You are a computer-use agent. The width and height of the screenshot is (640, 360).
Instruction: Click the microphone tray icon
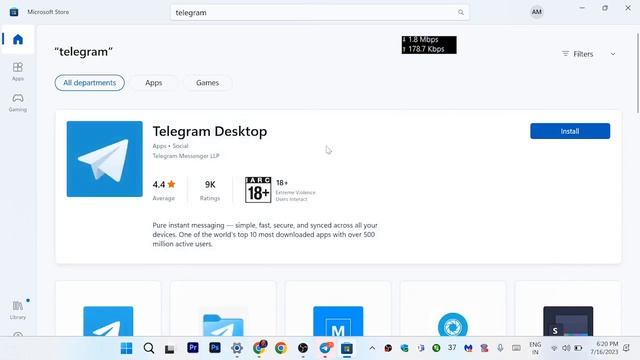click(500, 348)
